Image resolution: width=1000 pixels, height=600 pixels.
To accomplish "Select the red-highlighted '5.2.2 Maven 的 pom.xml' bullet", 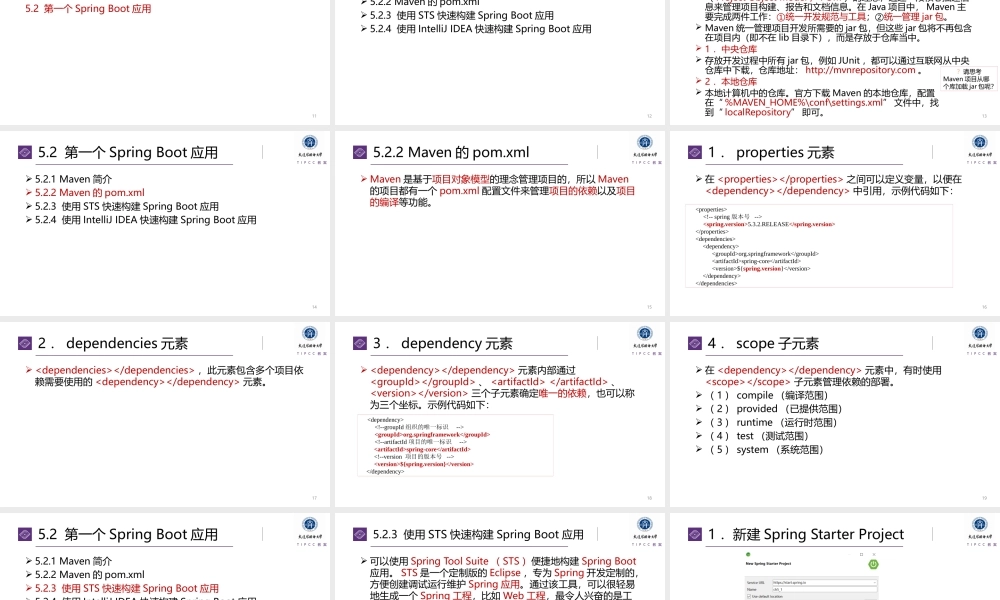I will (89, 193).
